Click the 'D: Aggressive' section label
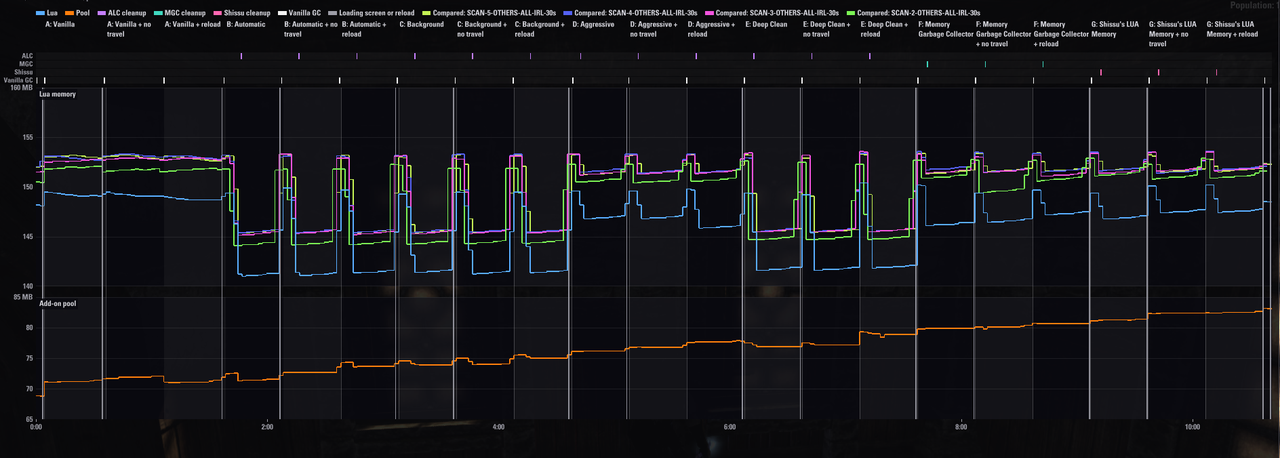Viewport: 1280px width, 458px height. point(594,24)
